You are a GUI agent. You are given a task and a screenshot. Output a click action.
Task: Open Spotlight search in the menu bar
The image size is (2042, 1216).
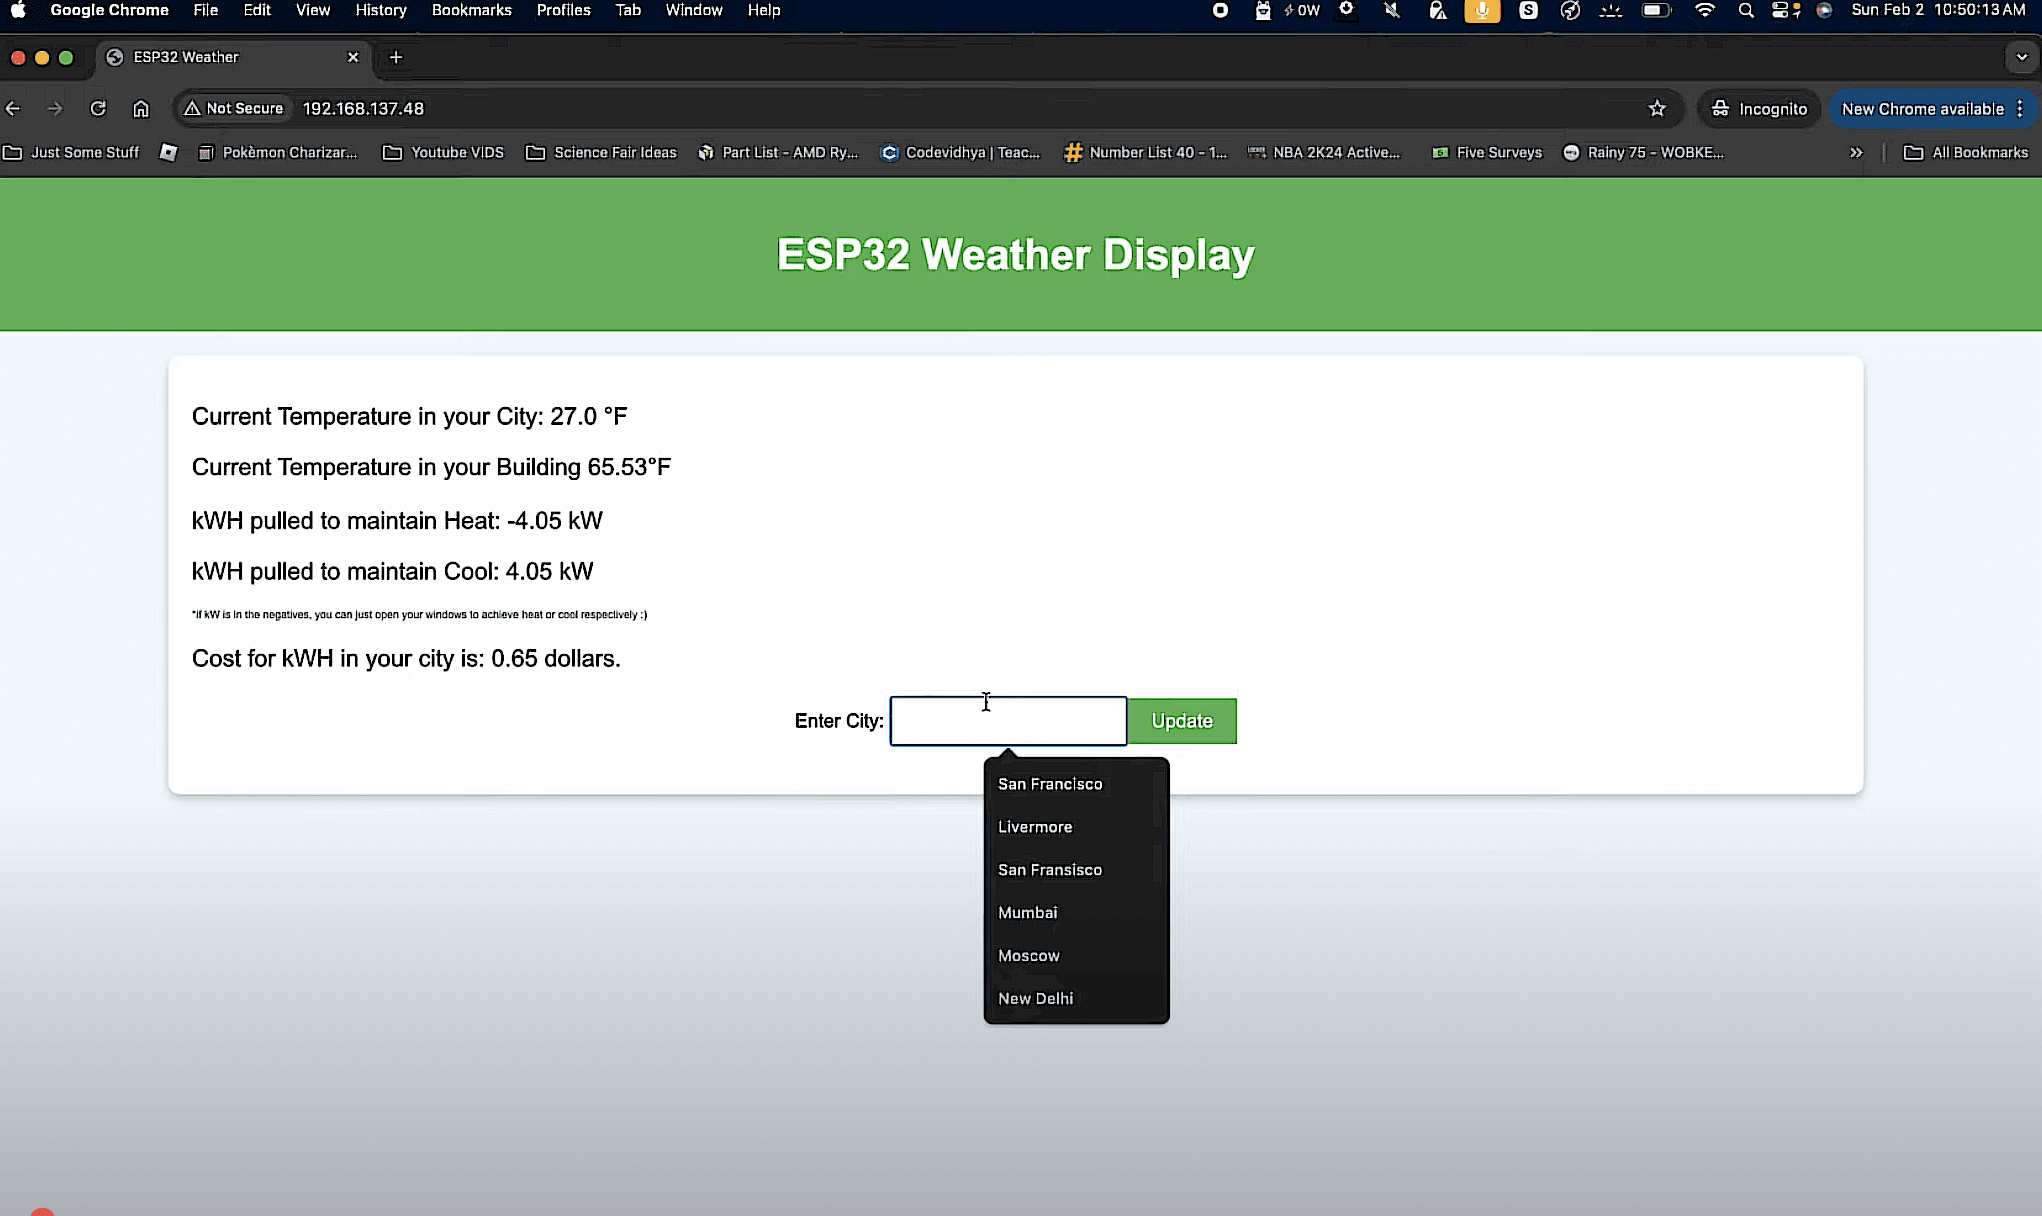point(1746,11)
